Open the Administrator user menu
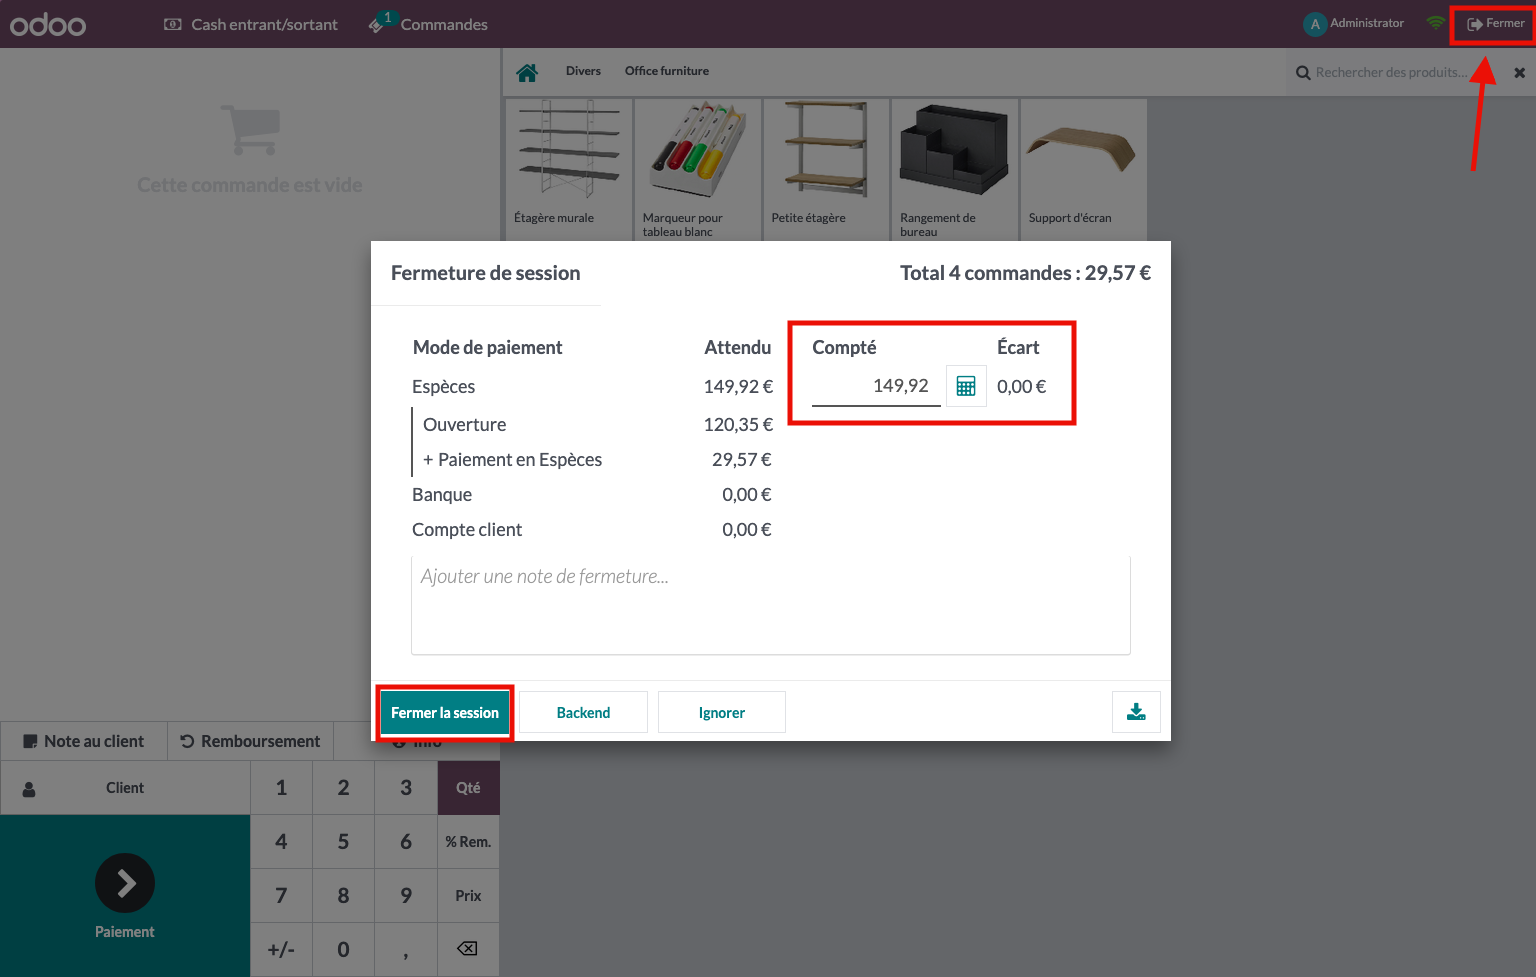The width and height of the screenshot is (1536, 977). (1354, 23)
